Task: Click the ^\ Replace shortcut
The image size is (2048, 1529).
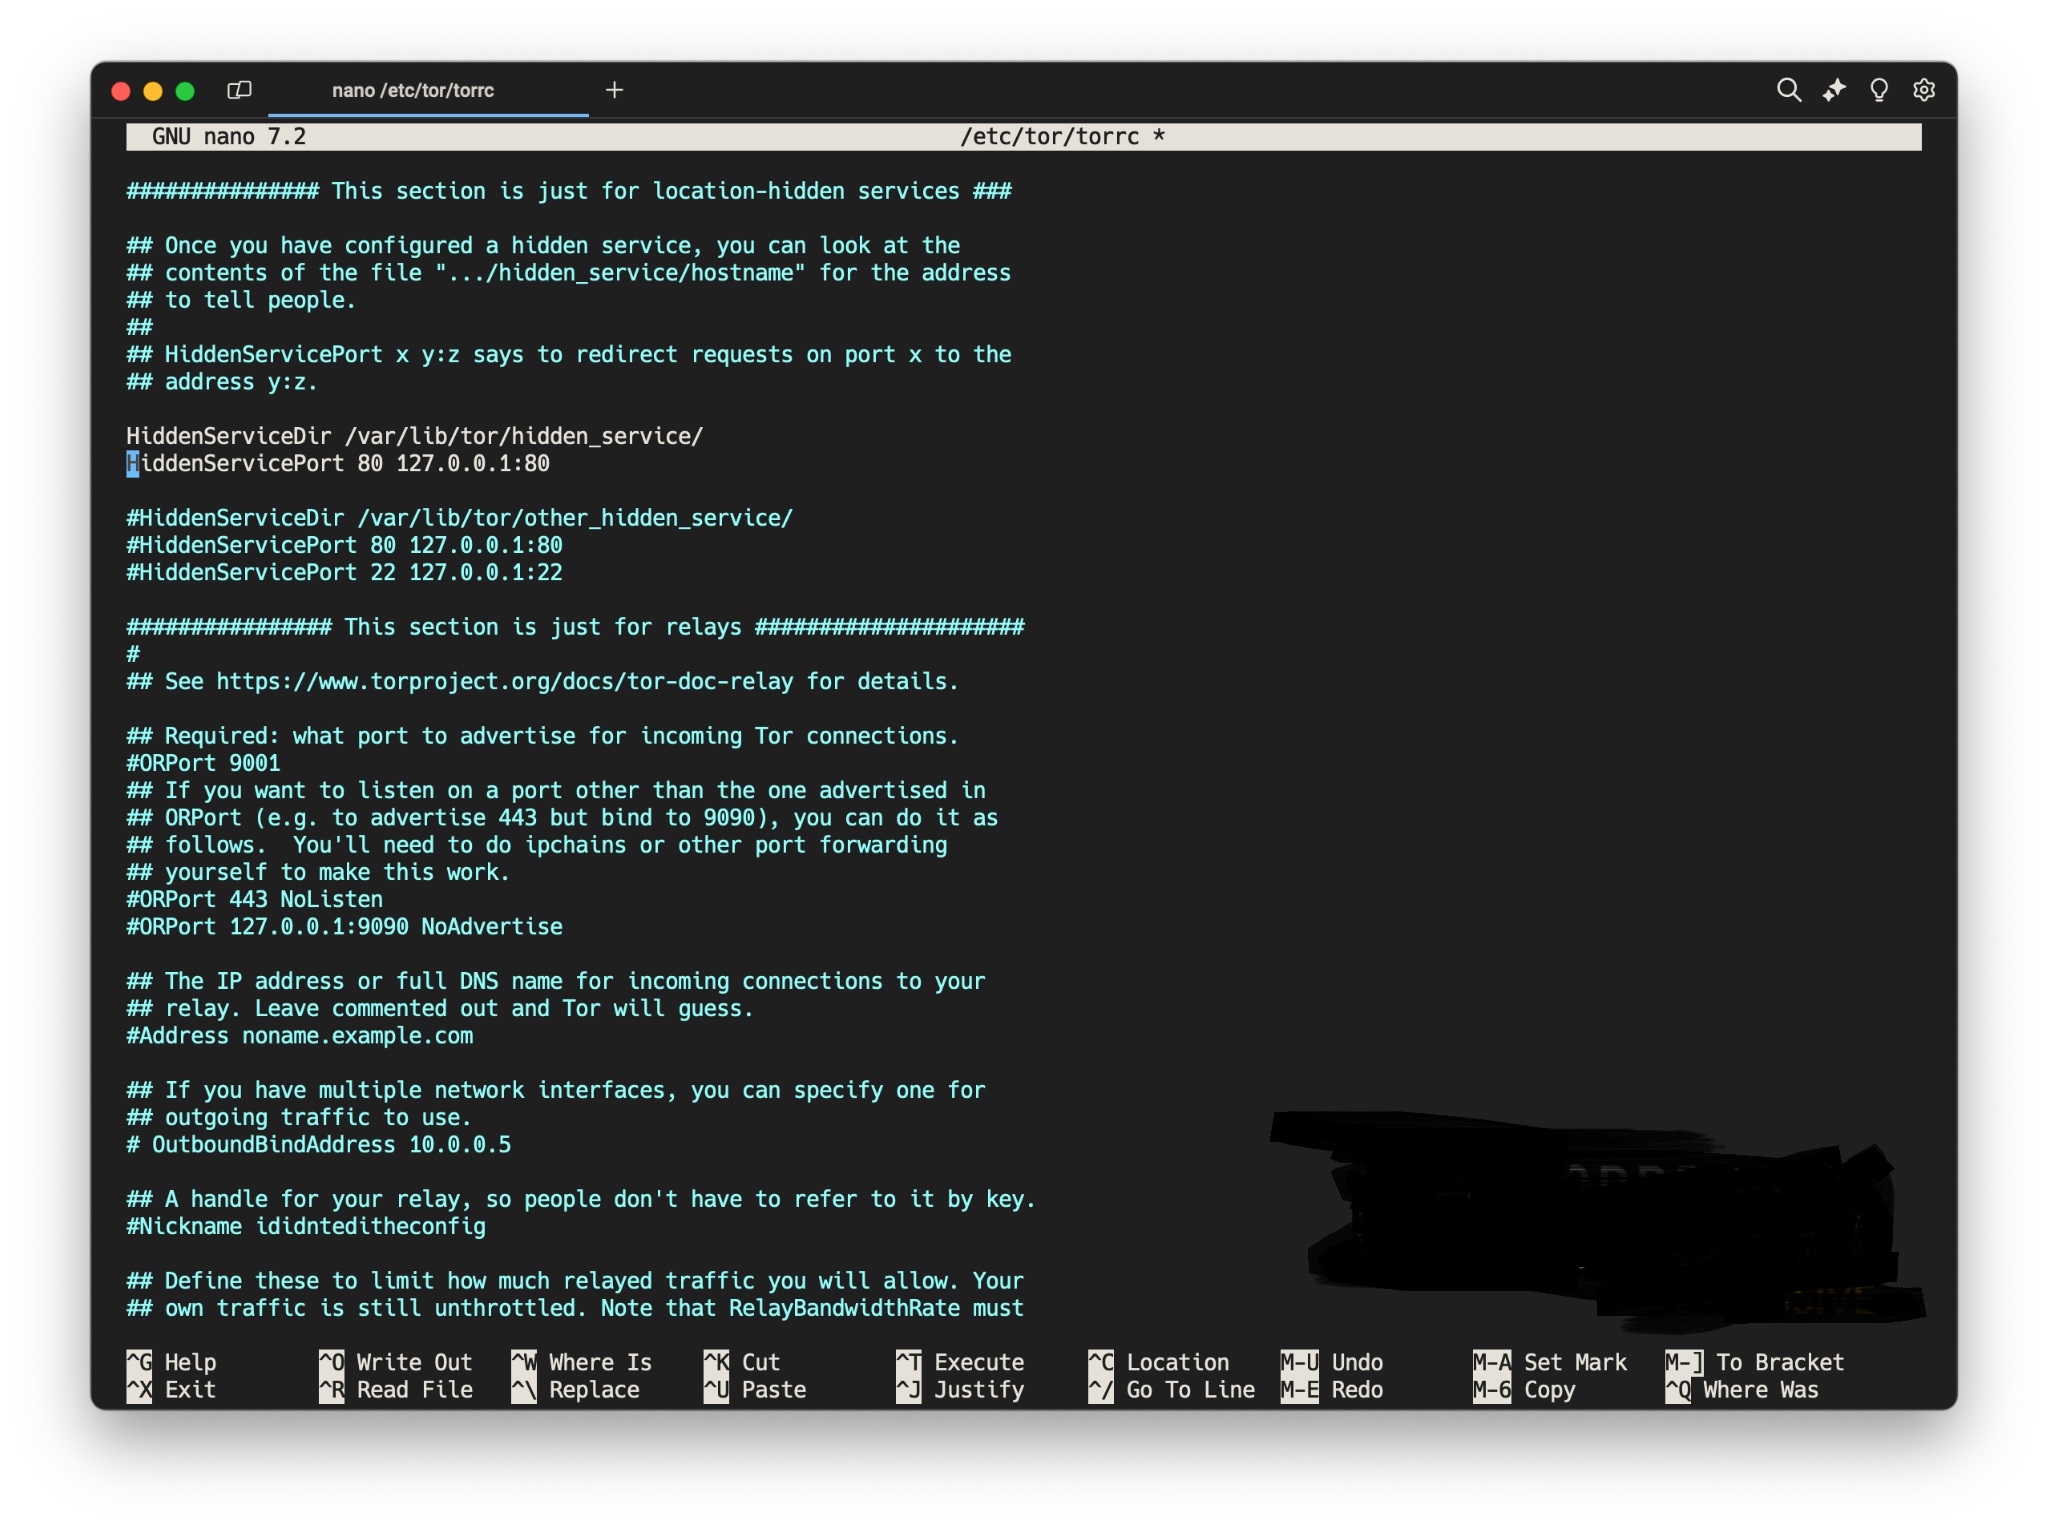Action: 576,1389
